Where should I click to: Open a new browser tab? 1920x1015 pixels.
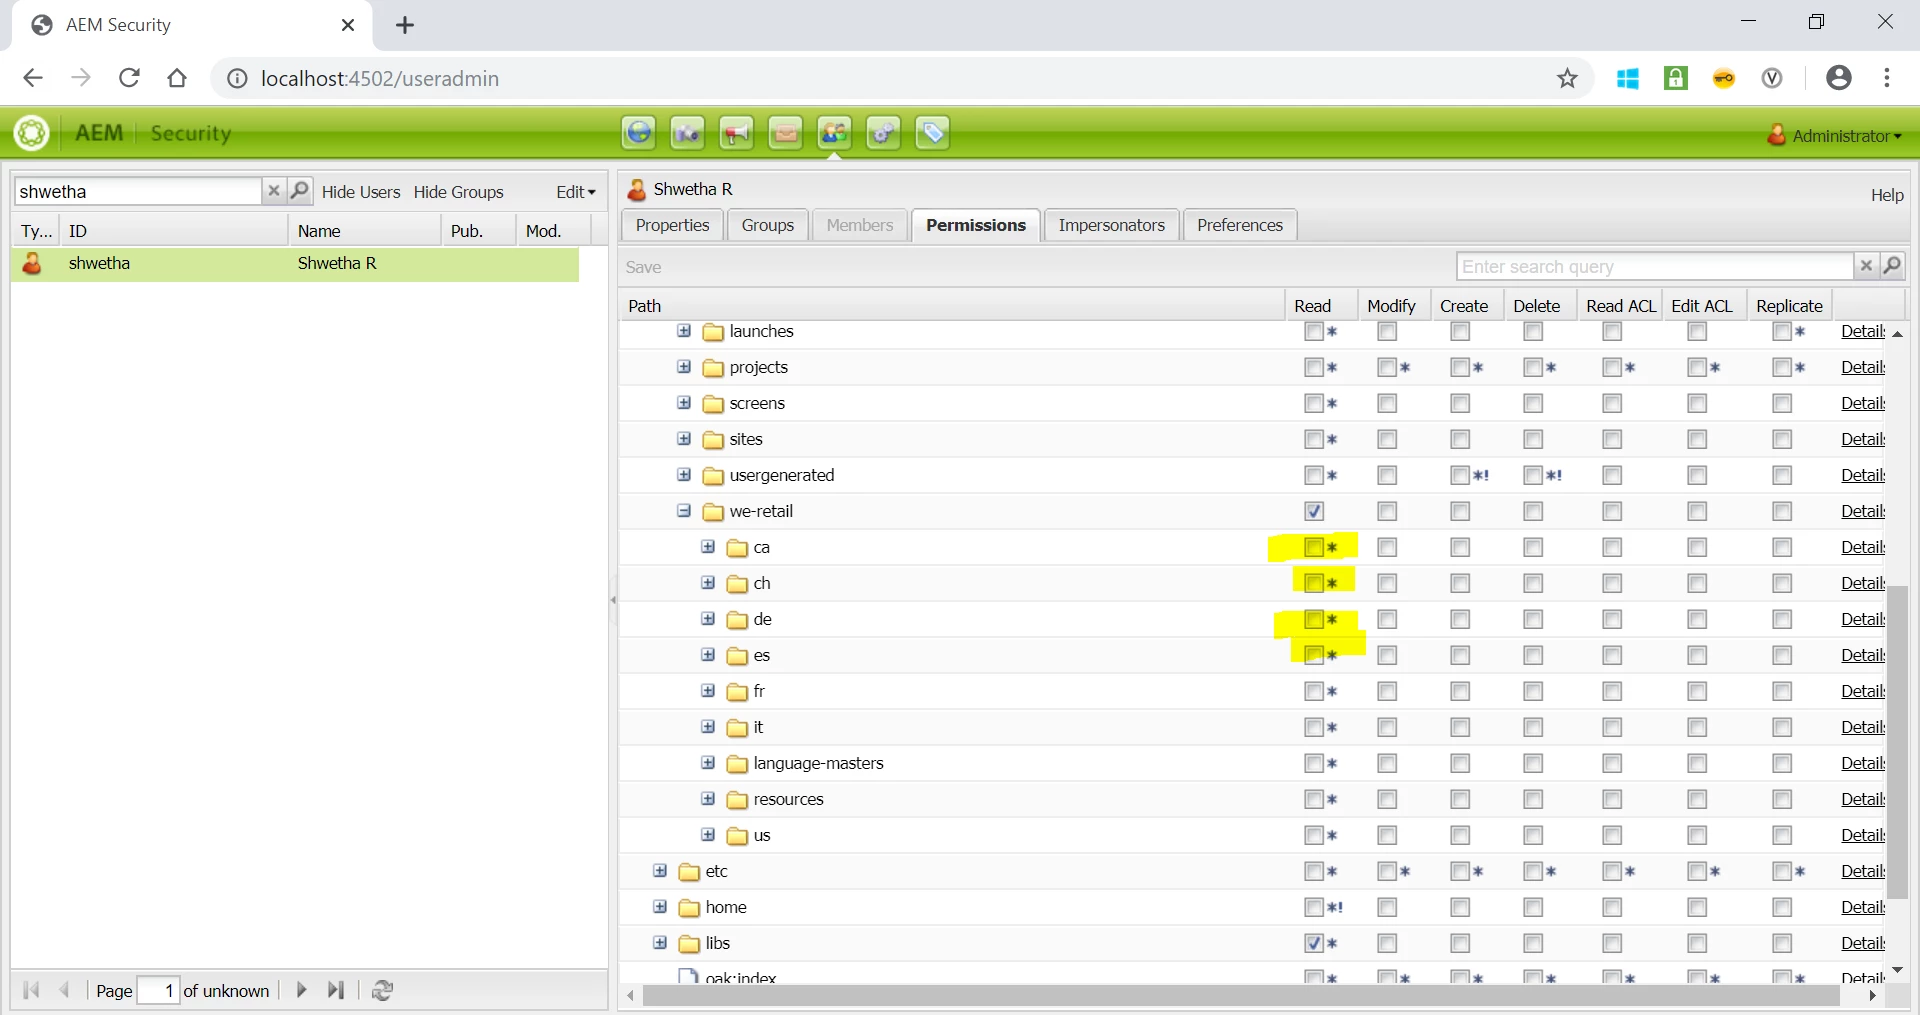405,25
